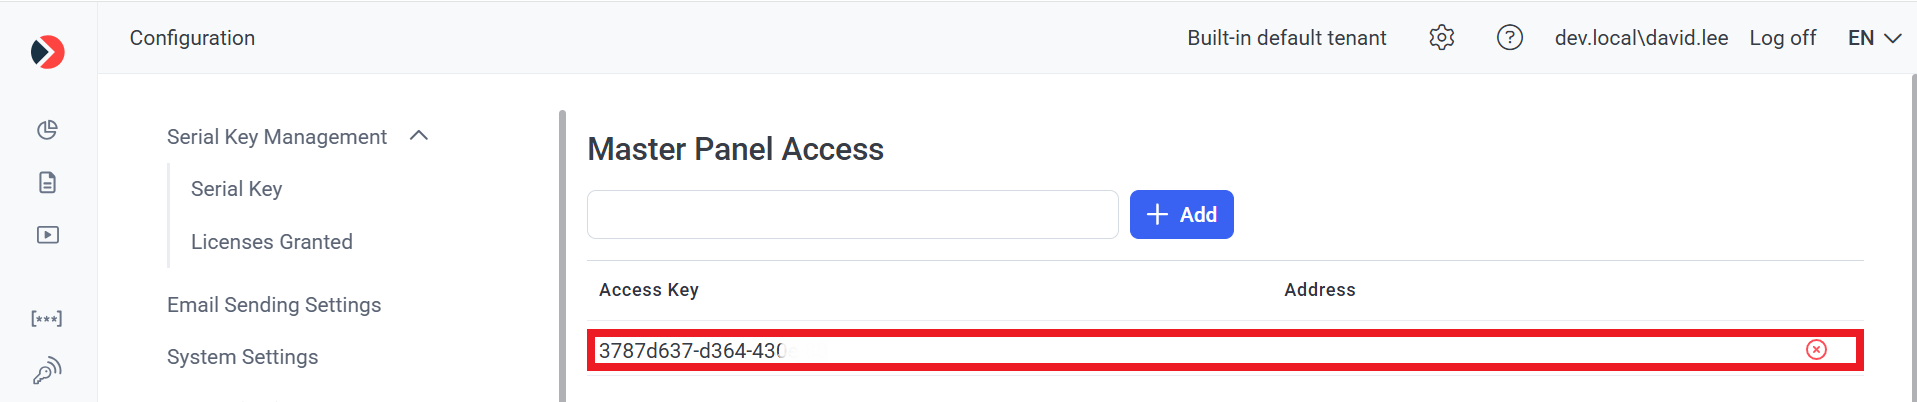Go to Email Sending Settings
Viewport: 1917px width, 402px height.
coord(274,305)
